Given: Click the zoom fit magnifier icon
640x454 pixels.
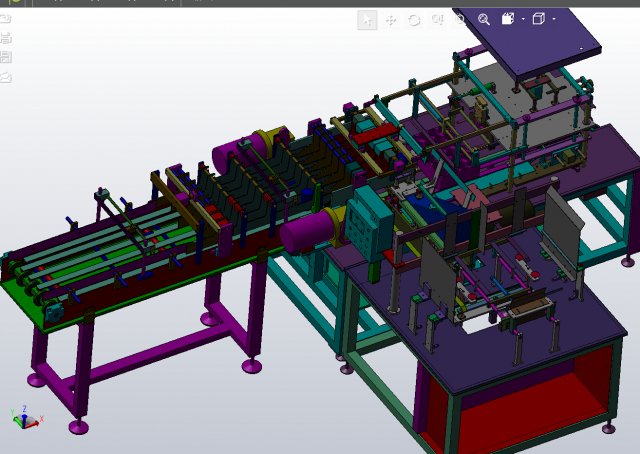Looking at the screenshot, I should (484, 19).
